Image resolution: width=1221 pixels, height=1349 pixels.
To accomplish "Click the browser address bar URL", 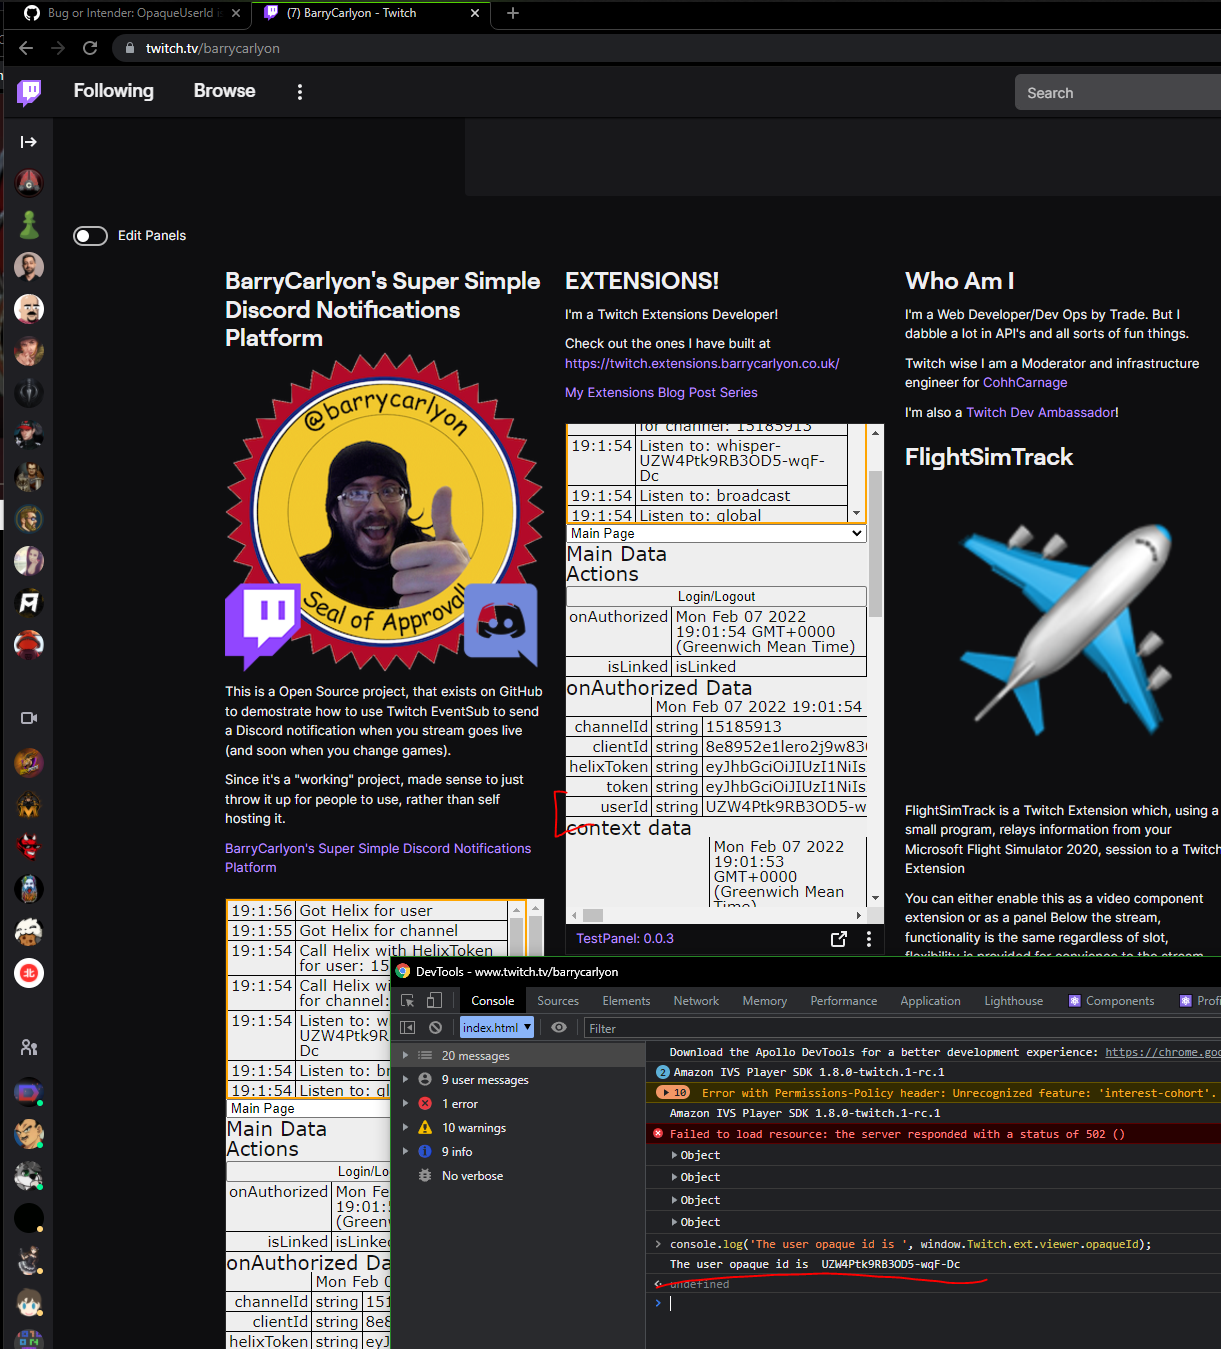I will point(213,48).
